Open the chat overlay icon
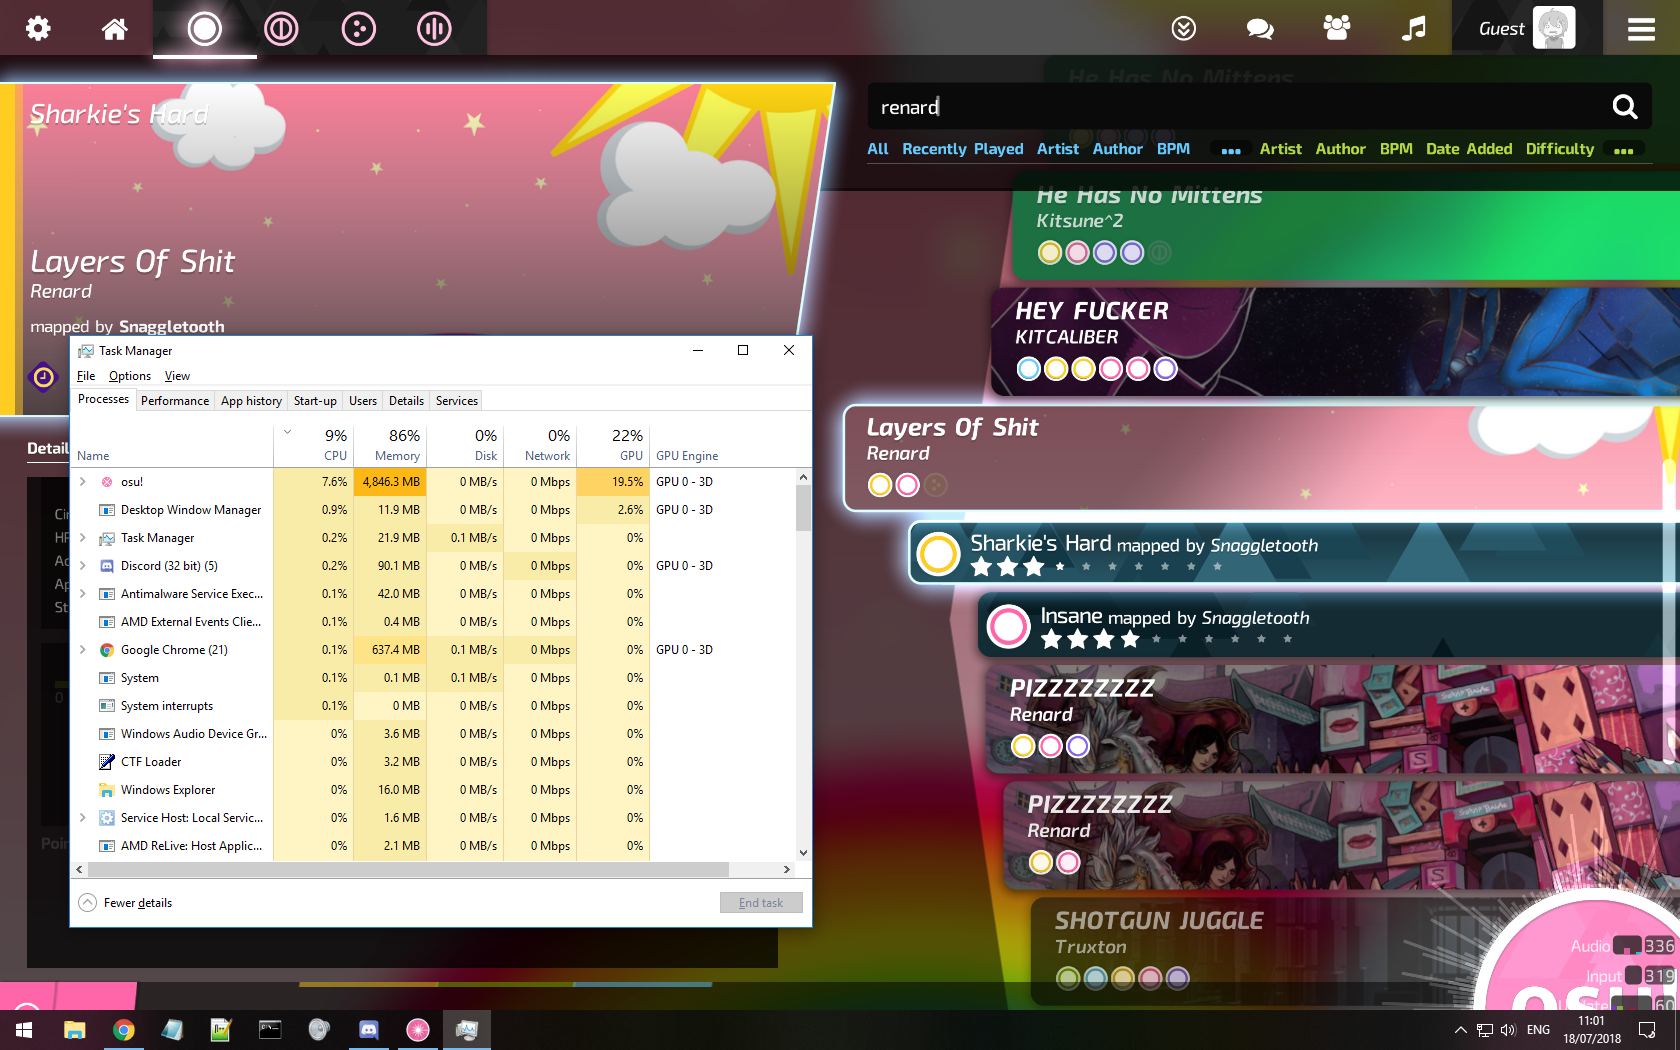This screenshot has height=1050, width=1680. click(x=1259, y=28)
